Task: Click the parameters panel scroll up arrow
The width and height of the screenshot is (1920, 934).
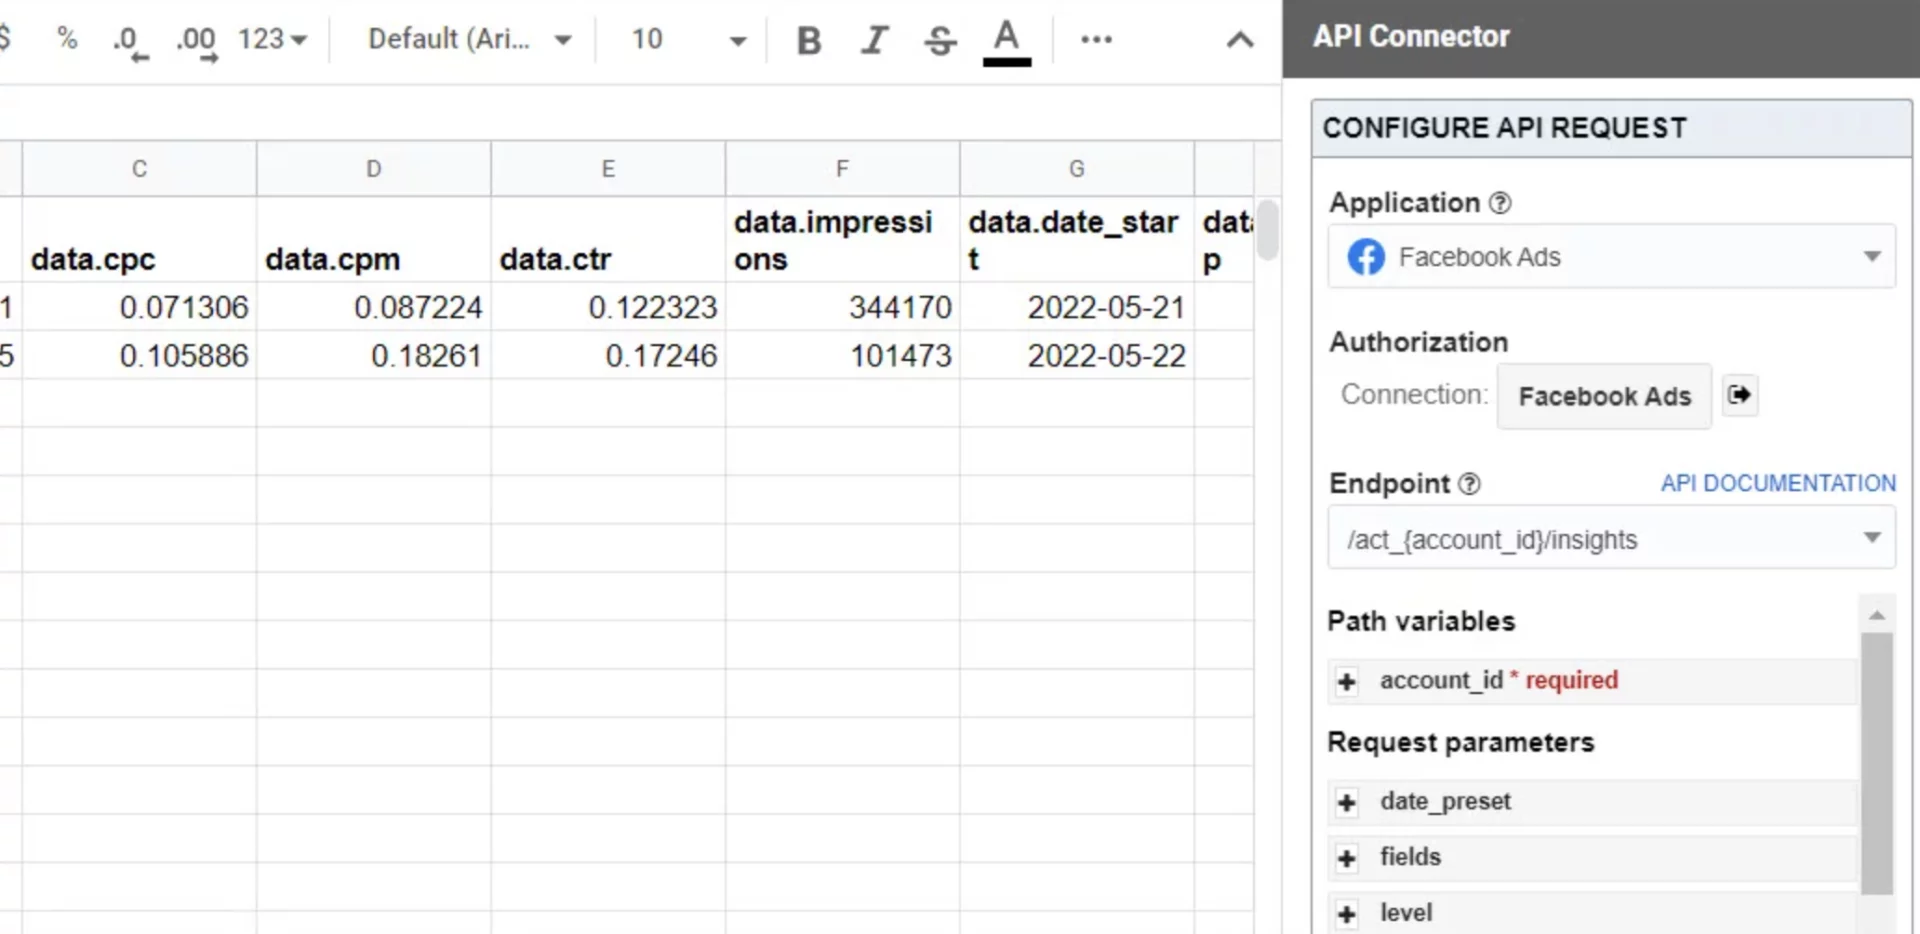Action: tap(1877, 615)
